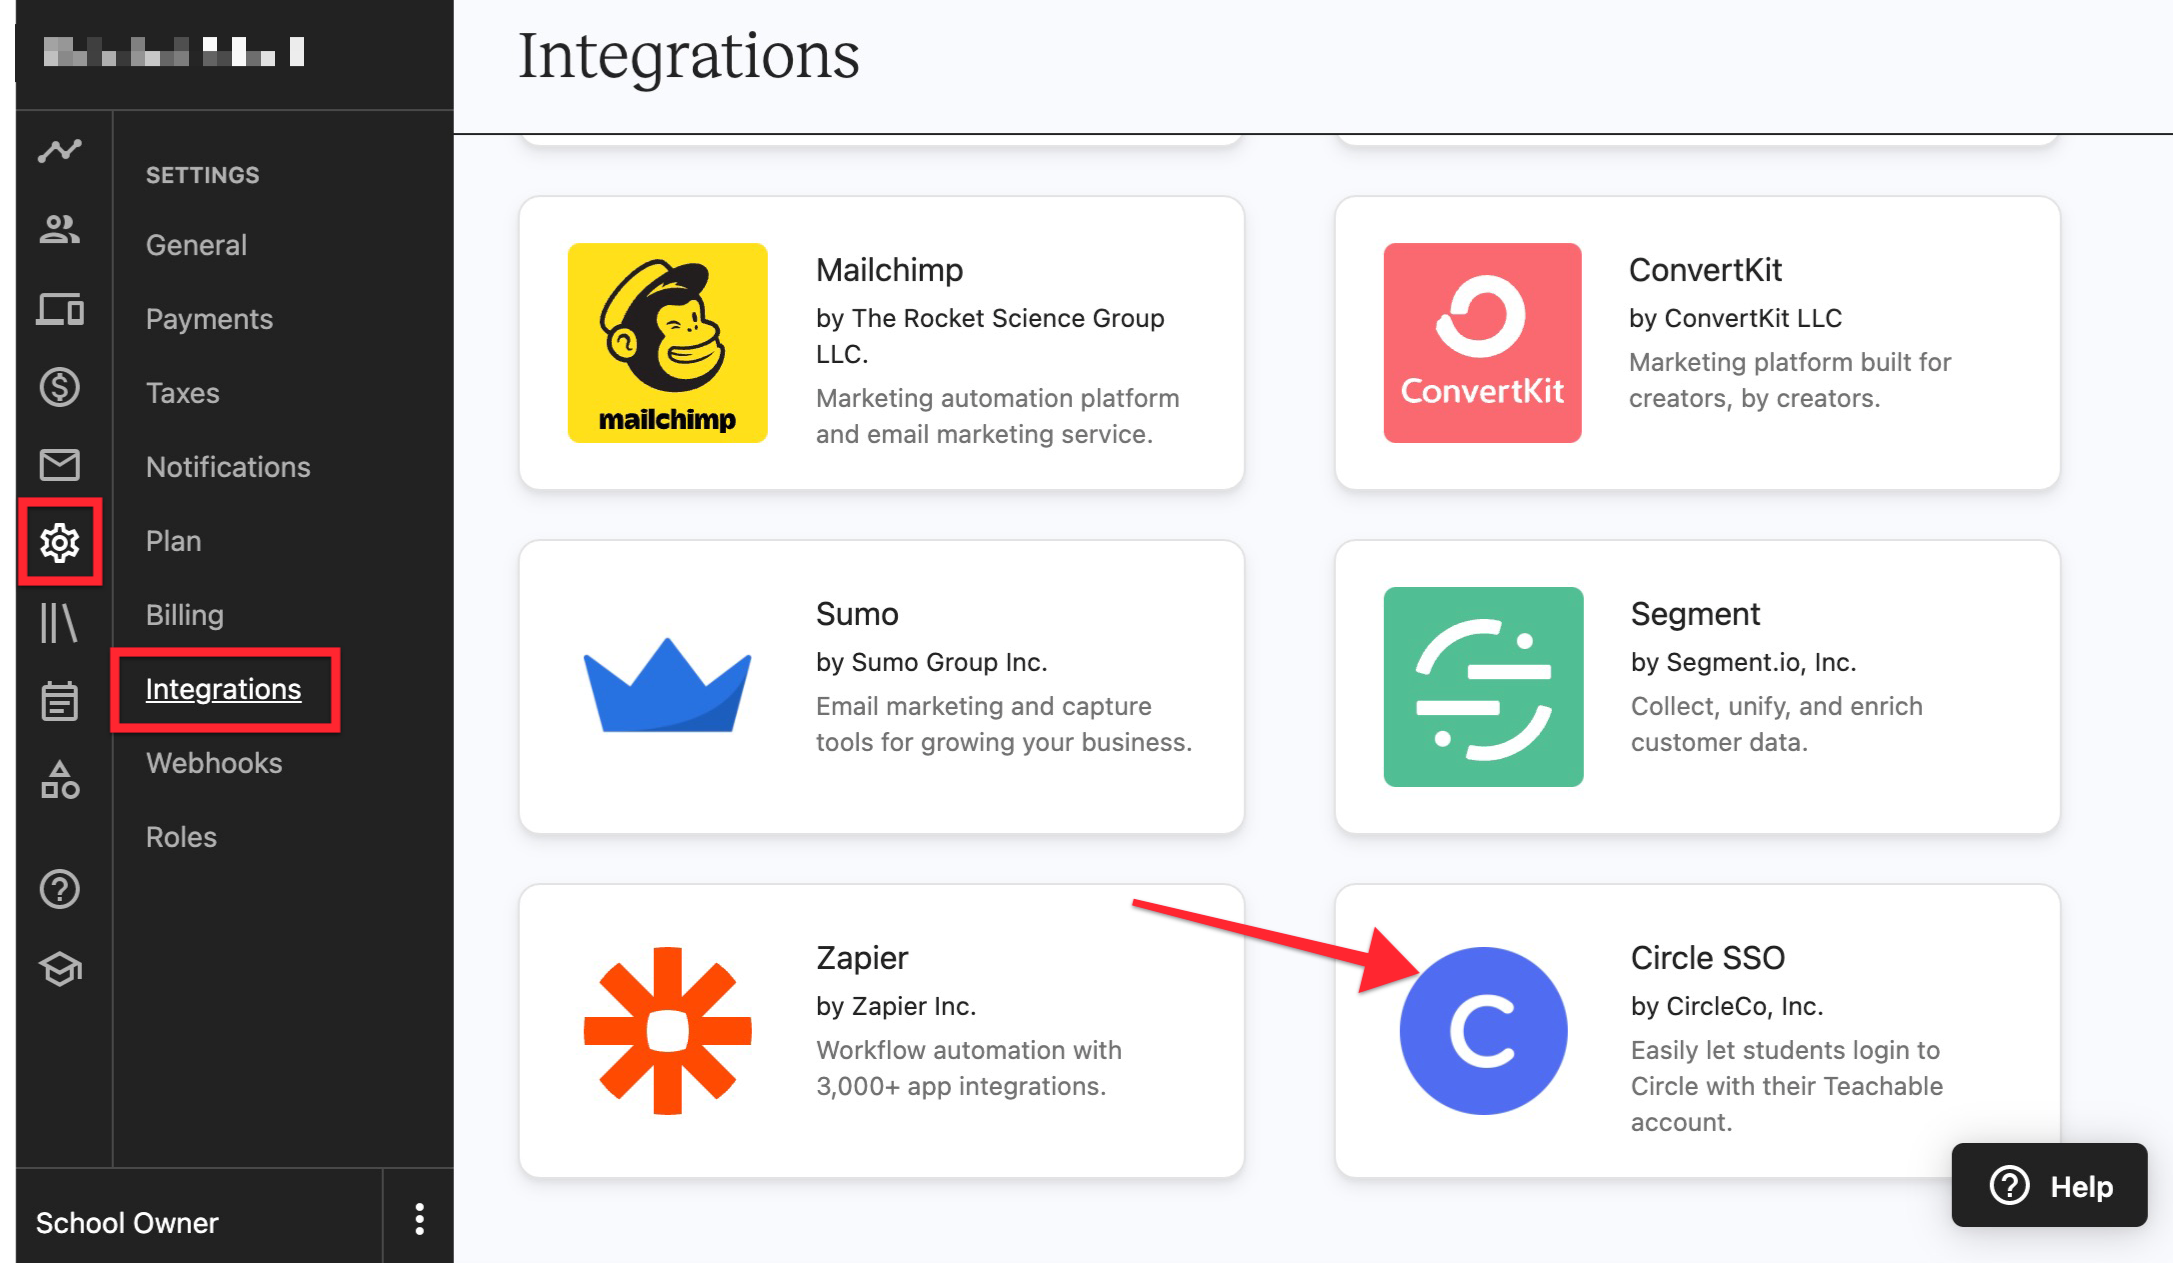Open the Courses books icon
The height and width of the screenshot is (1263, 2173).
[x=59, y=622]
